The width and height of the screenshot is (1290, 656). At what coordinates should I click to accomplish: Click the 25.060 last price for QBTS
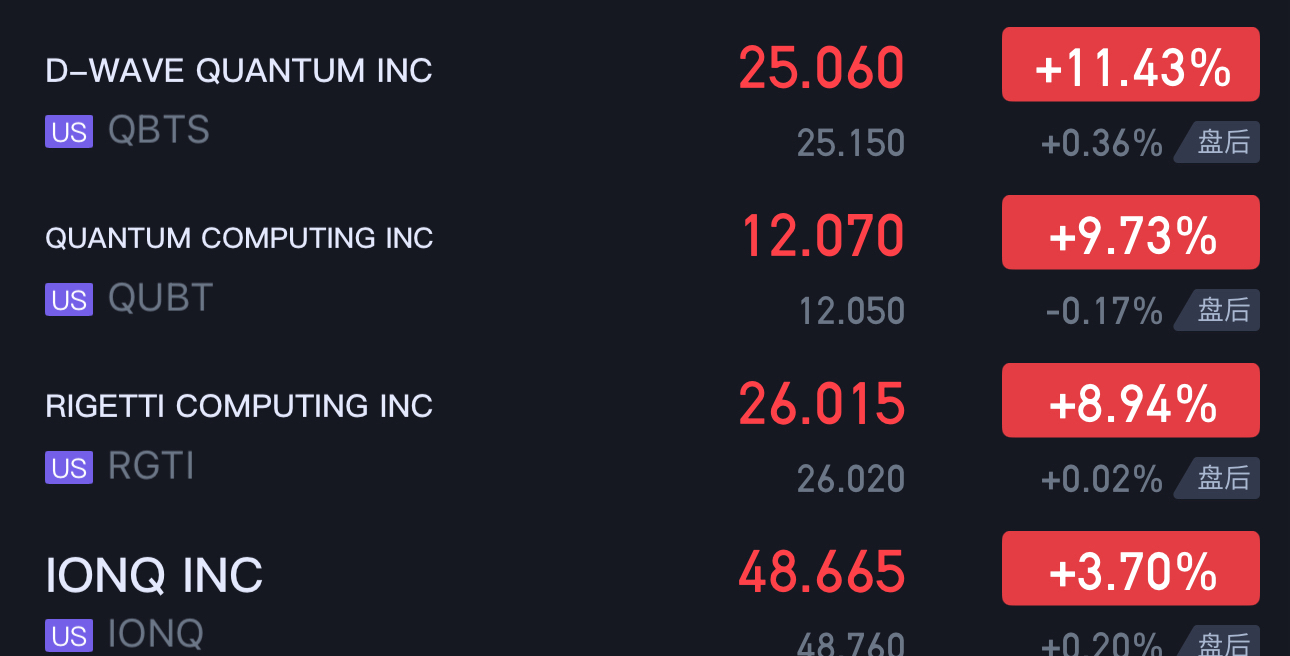point(821,68)
